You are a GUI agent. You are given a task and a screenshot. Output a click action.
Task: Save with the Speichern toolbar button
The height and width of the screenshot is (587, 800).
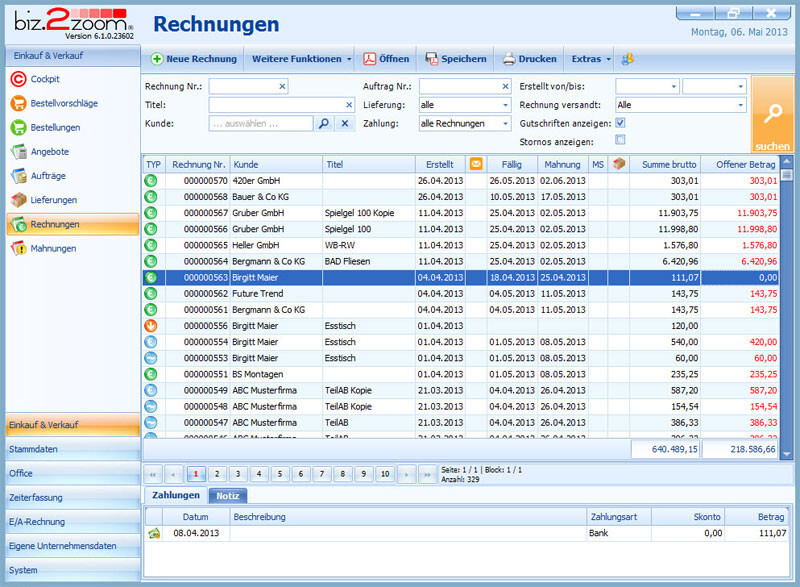456,59
